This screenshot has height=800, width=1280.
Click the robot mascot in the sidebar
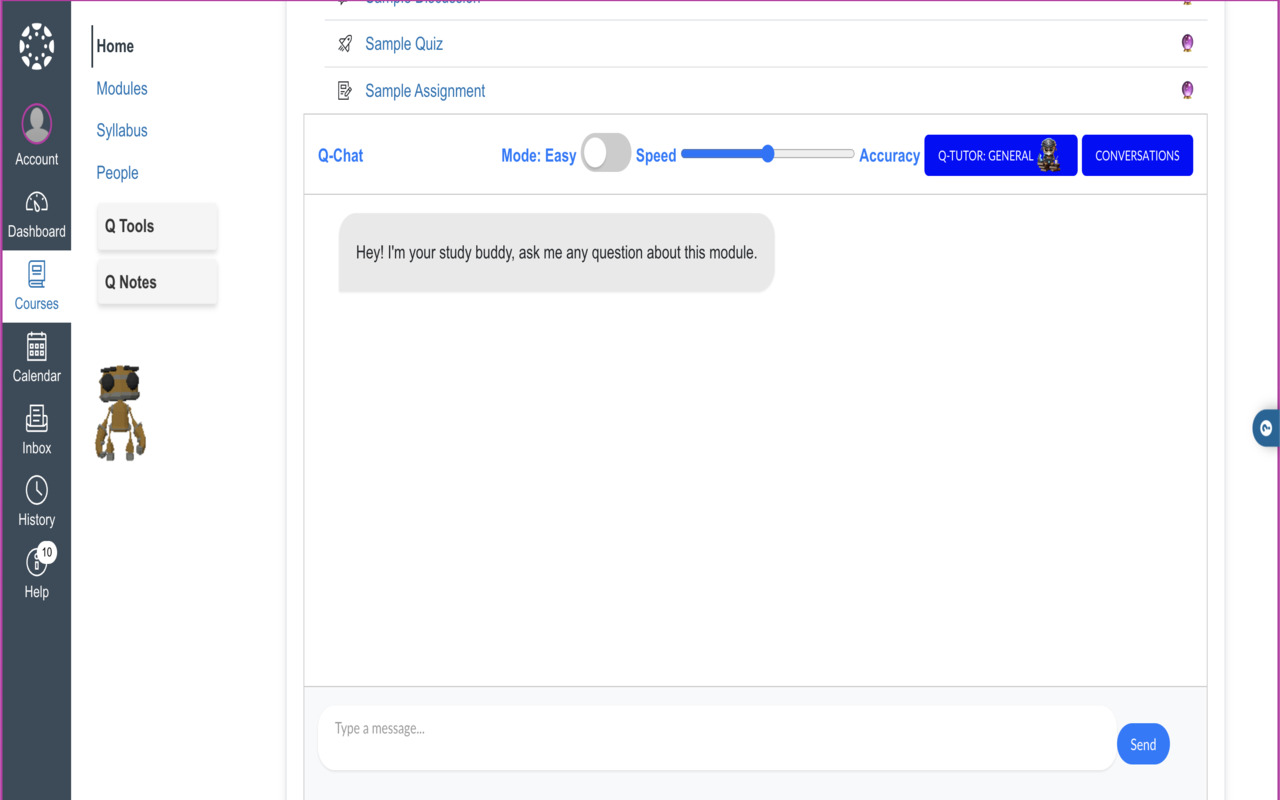coord(120,413)
